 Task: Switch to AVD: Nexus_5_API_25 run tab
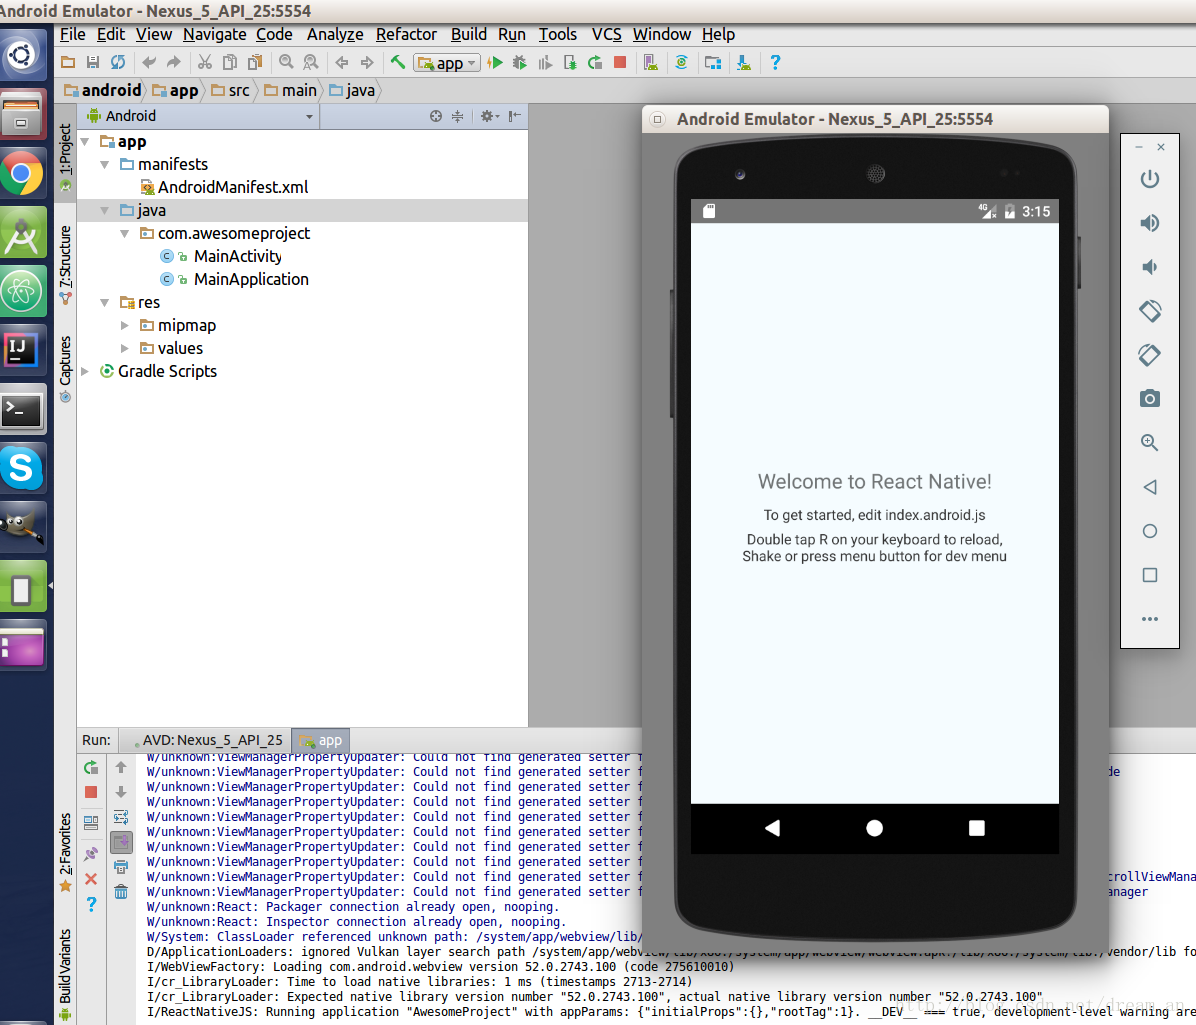click(207, 741)
